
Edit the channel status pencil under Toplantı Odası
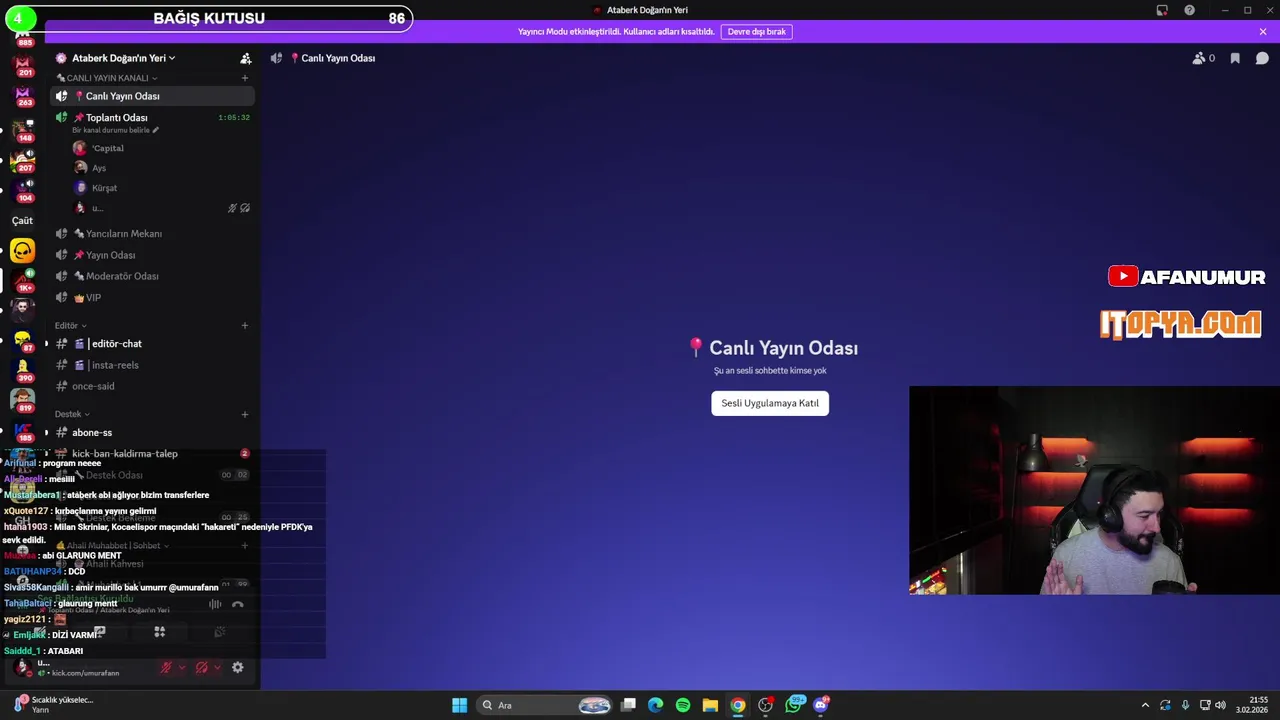[155, 130]
